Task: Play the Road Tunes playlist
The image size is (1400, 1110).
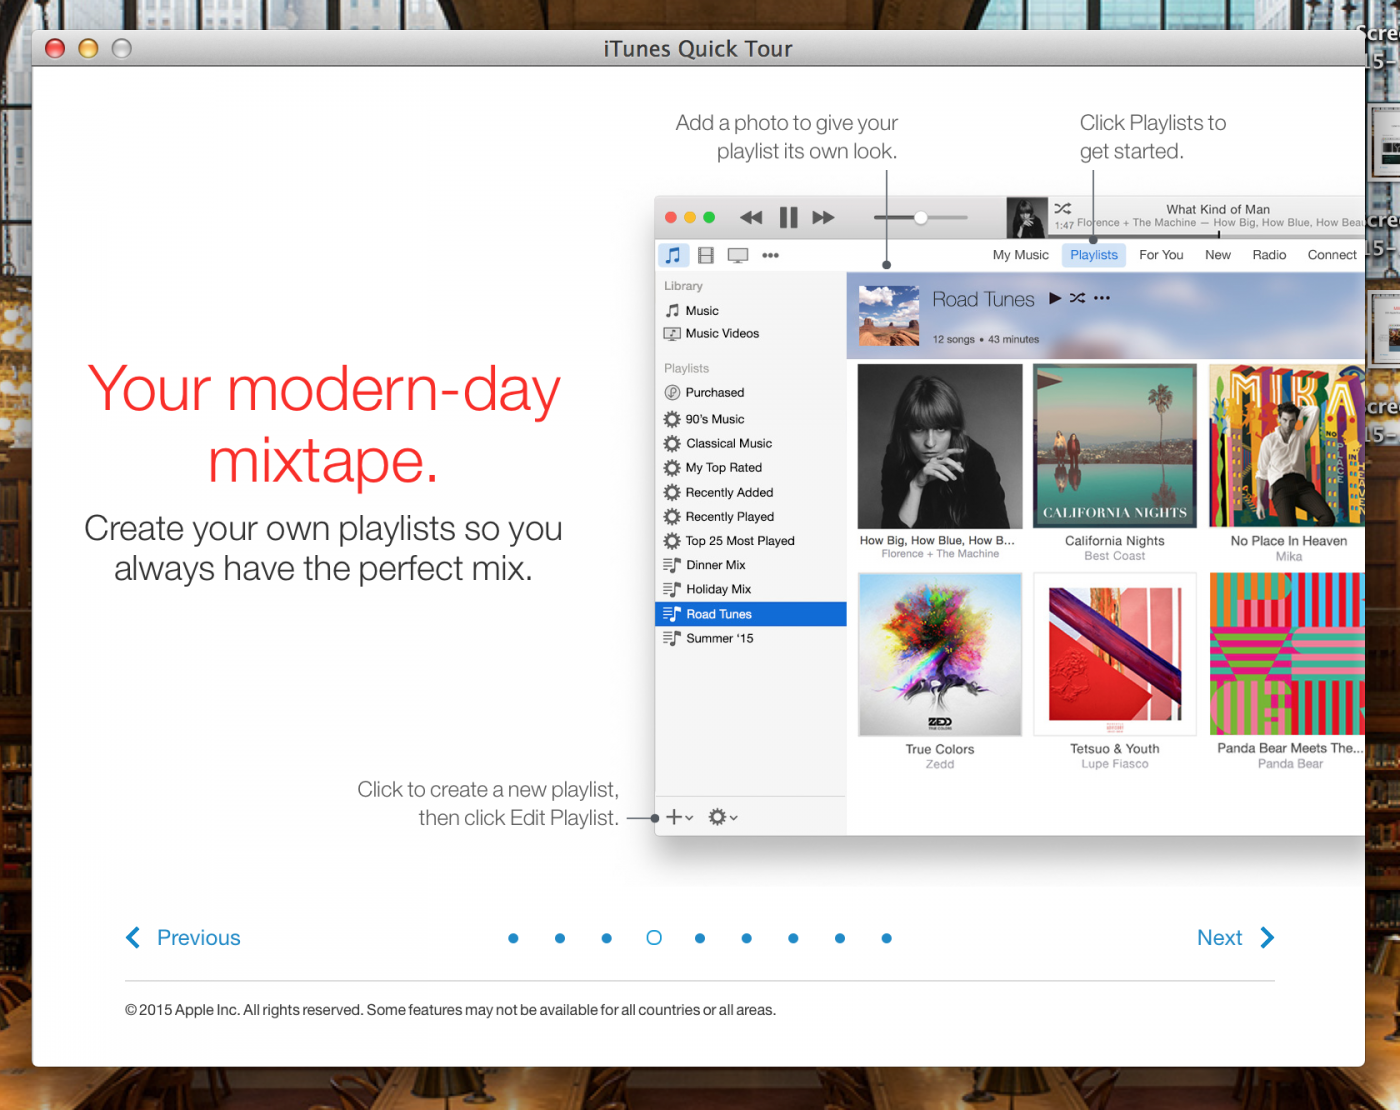Action: pyautogui.click(x=1054, y=298)
